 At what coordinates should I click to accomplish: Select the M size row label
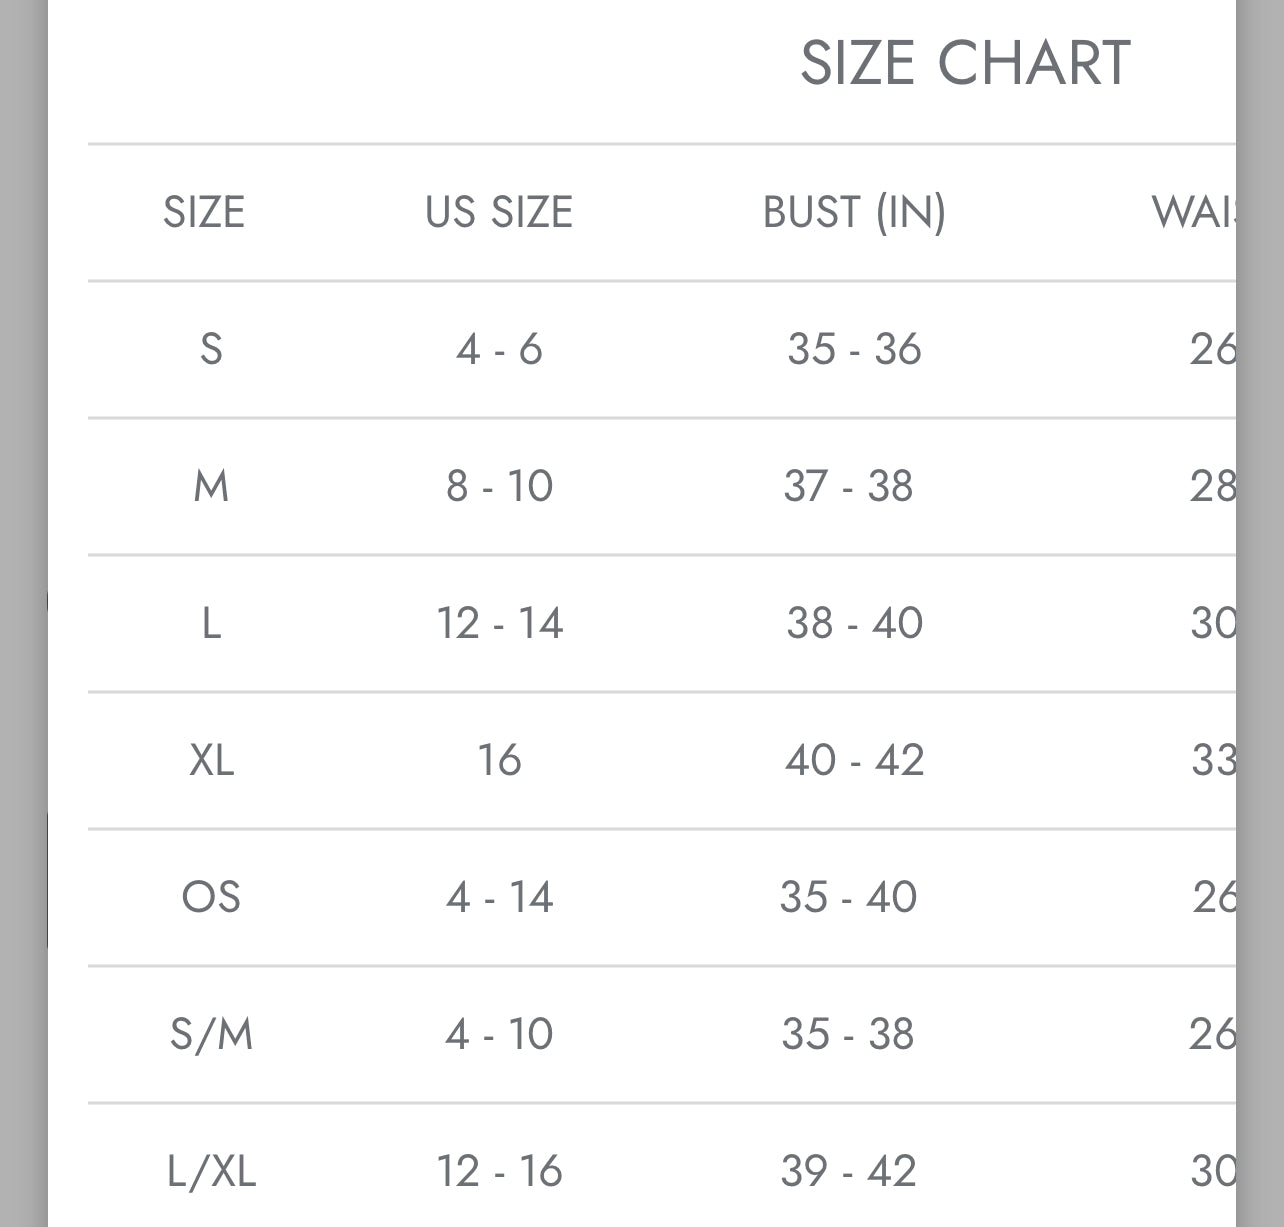click(211, 486)
